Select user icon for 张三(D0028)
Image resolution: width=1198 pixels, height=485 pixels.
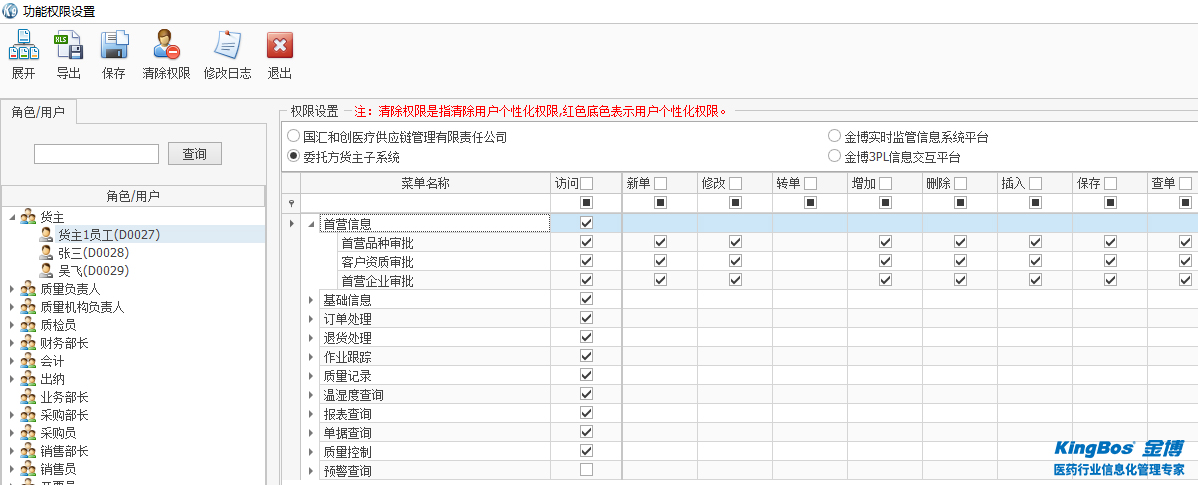click(46, 253)
